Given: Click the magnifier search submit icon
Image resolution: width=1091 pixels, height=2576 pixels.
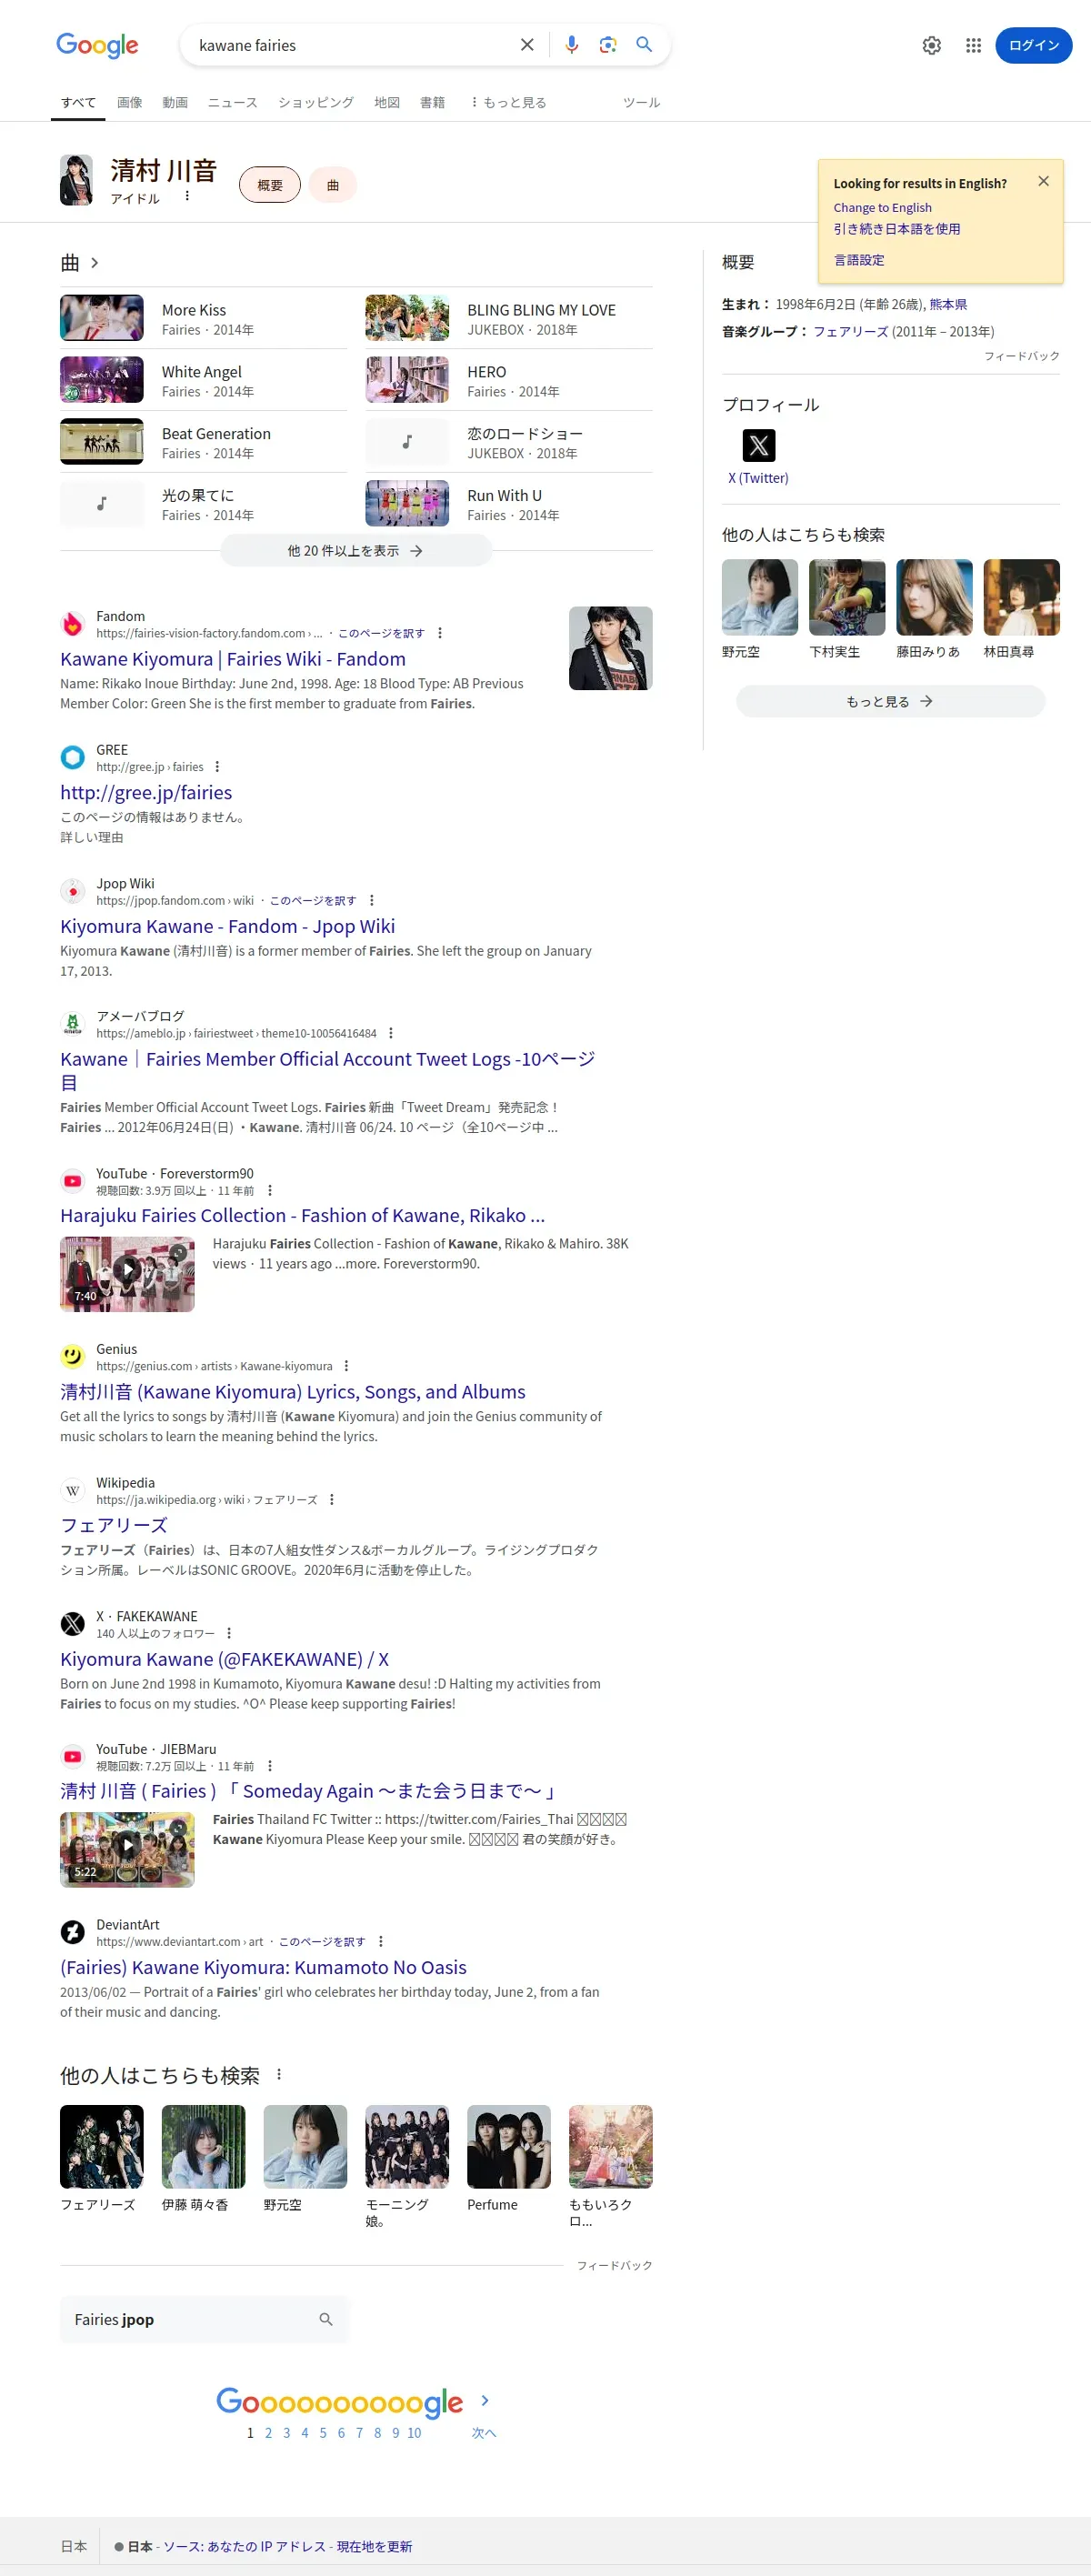Looking at the screenshot, I should tap(644, 45).
